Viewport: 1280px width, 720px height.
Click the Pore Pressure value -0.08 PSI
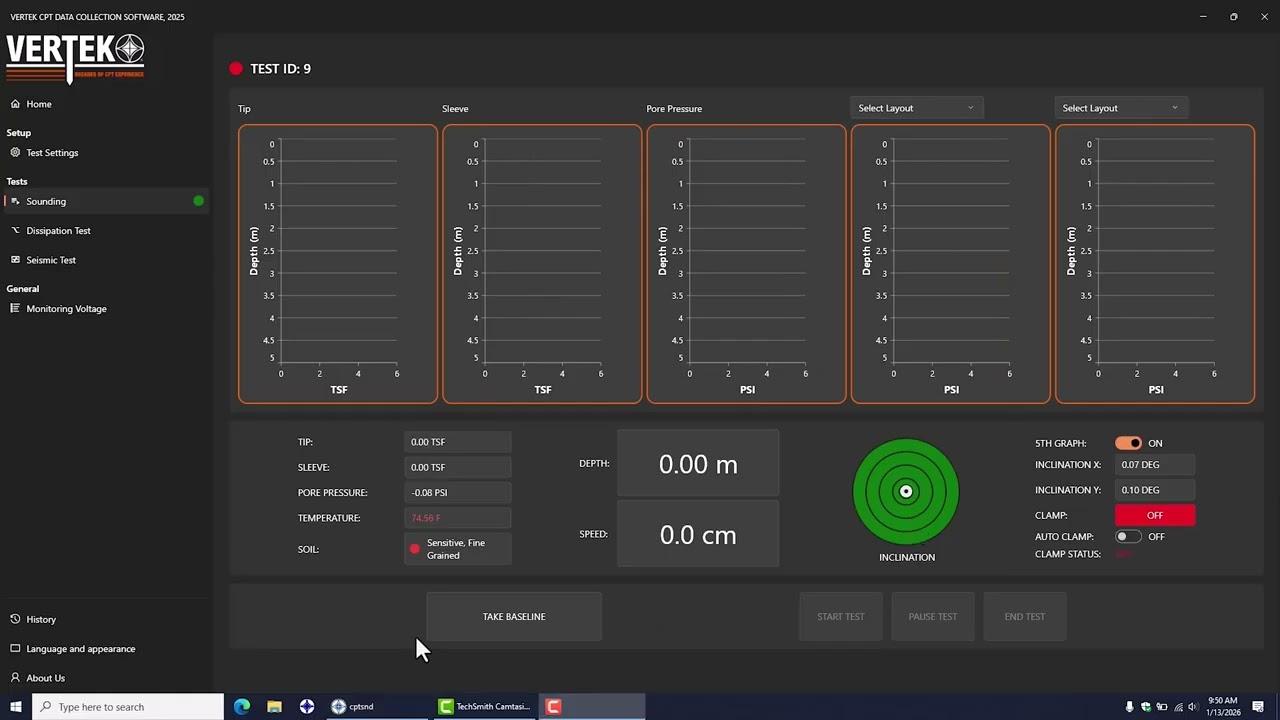pyautogui.click(x=458, y=492)
